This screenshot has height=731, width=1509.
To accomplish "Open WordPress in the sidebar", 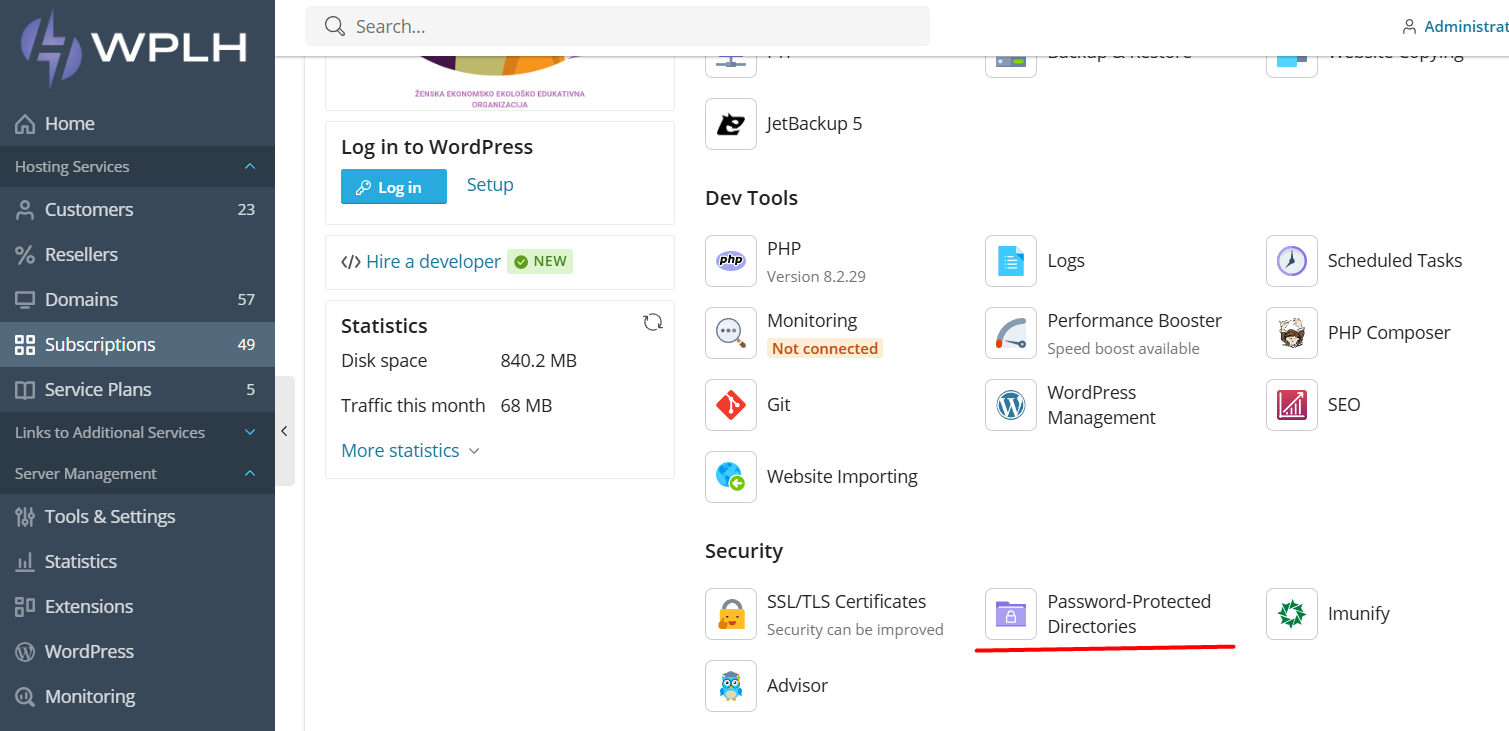I will pos(137,652).
